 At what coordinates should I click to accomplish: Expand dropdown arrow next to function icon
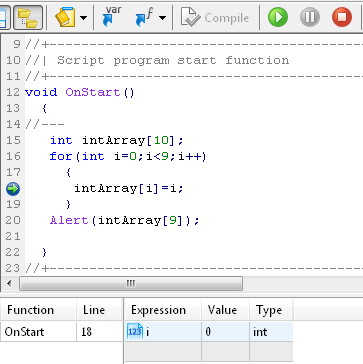[x=162, y=17]
